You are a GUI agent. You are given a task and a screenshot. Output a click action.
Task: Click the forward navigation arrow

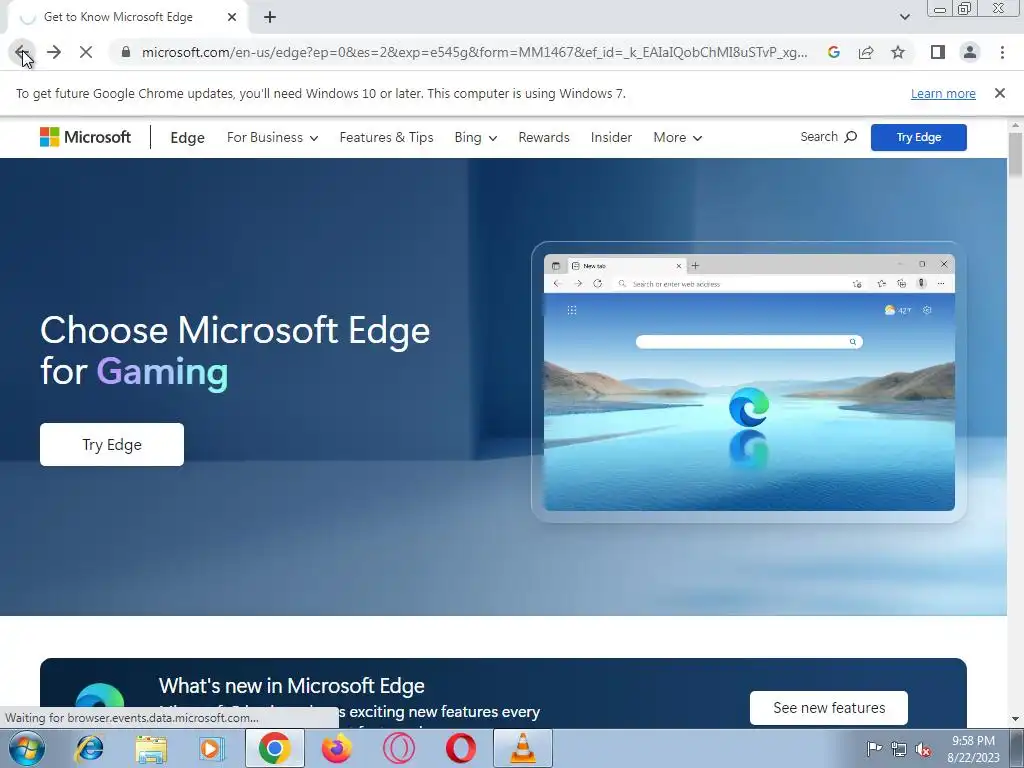54,52
